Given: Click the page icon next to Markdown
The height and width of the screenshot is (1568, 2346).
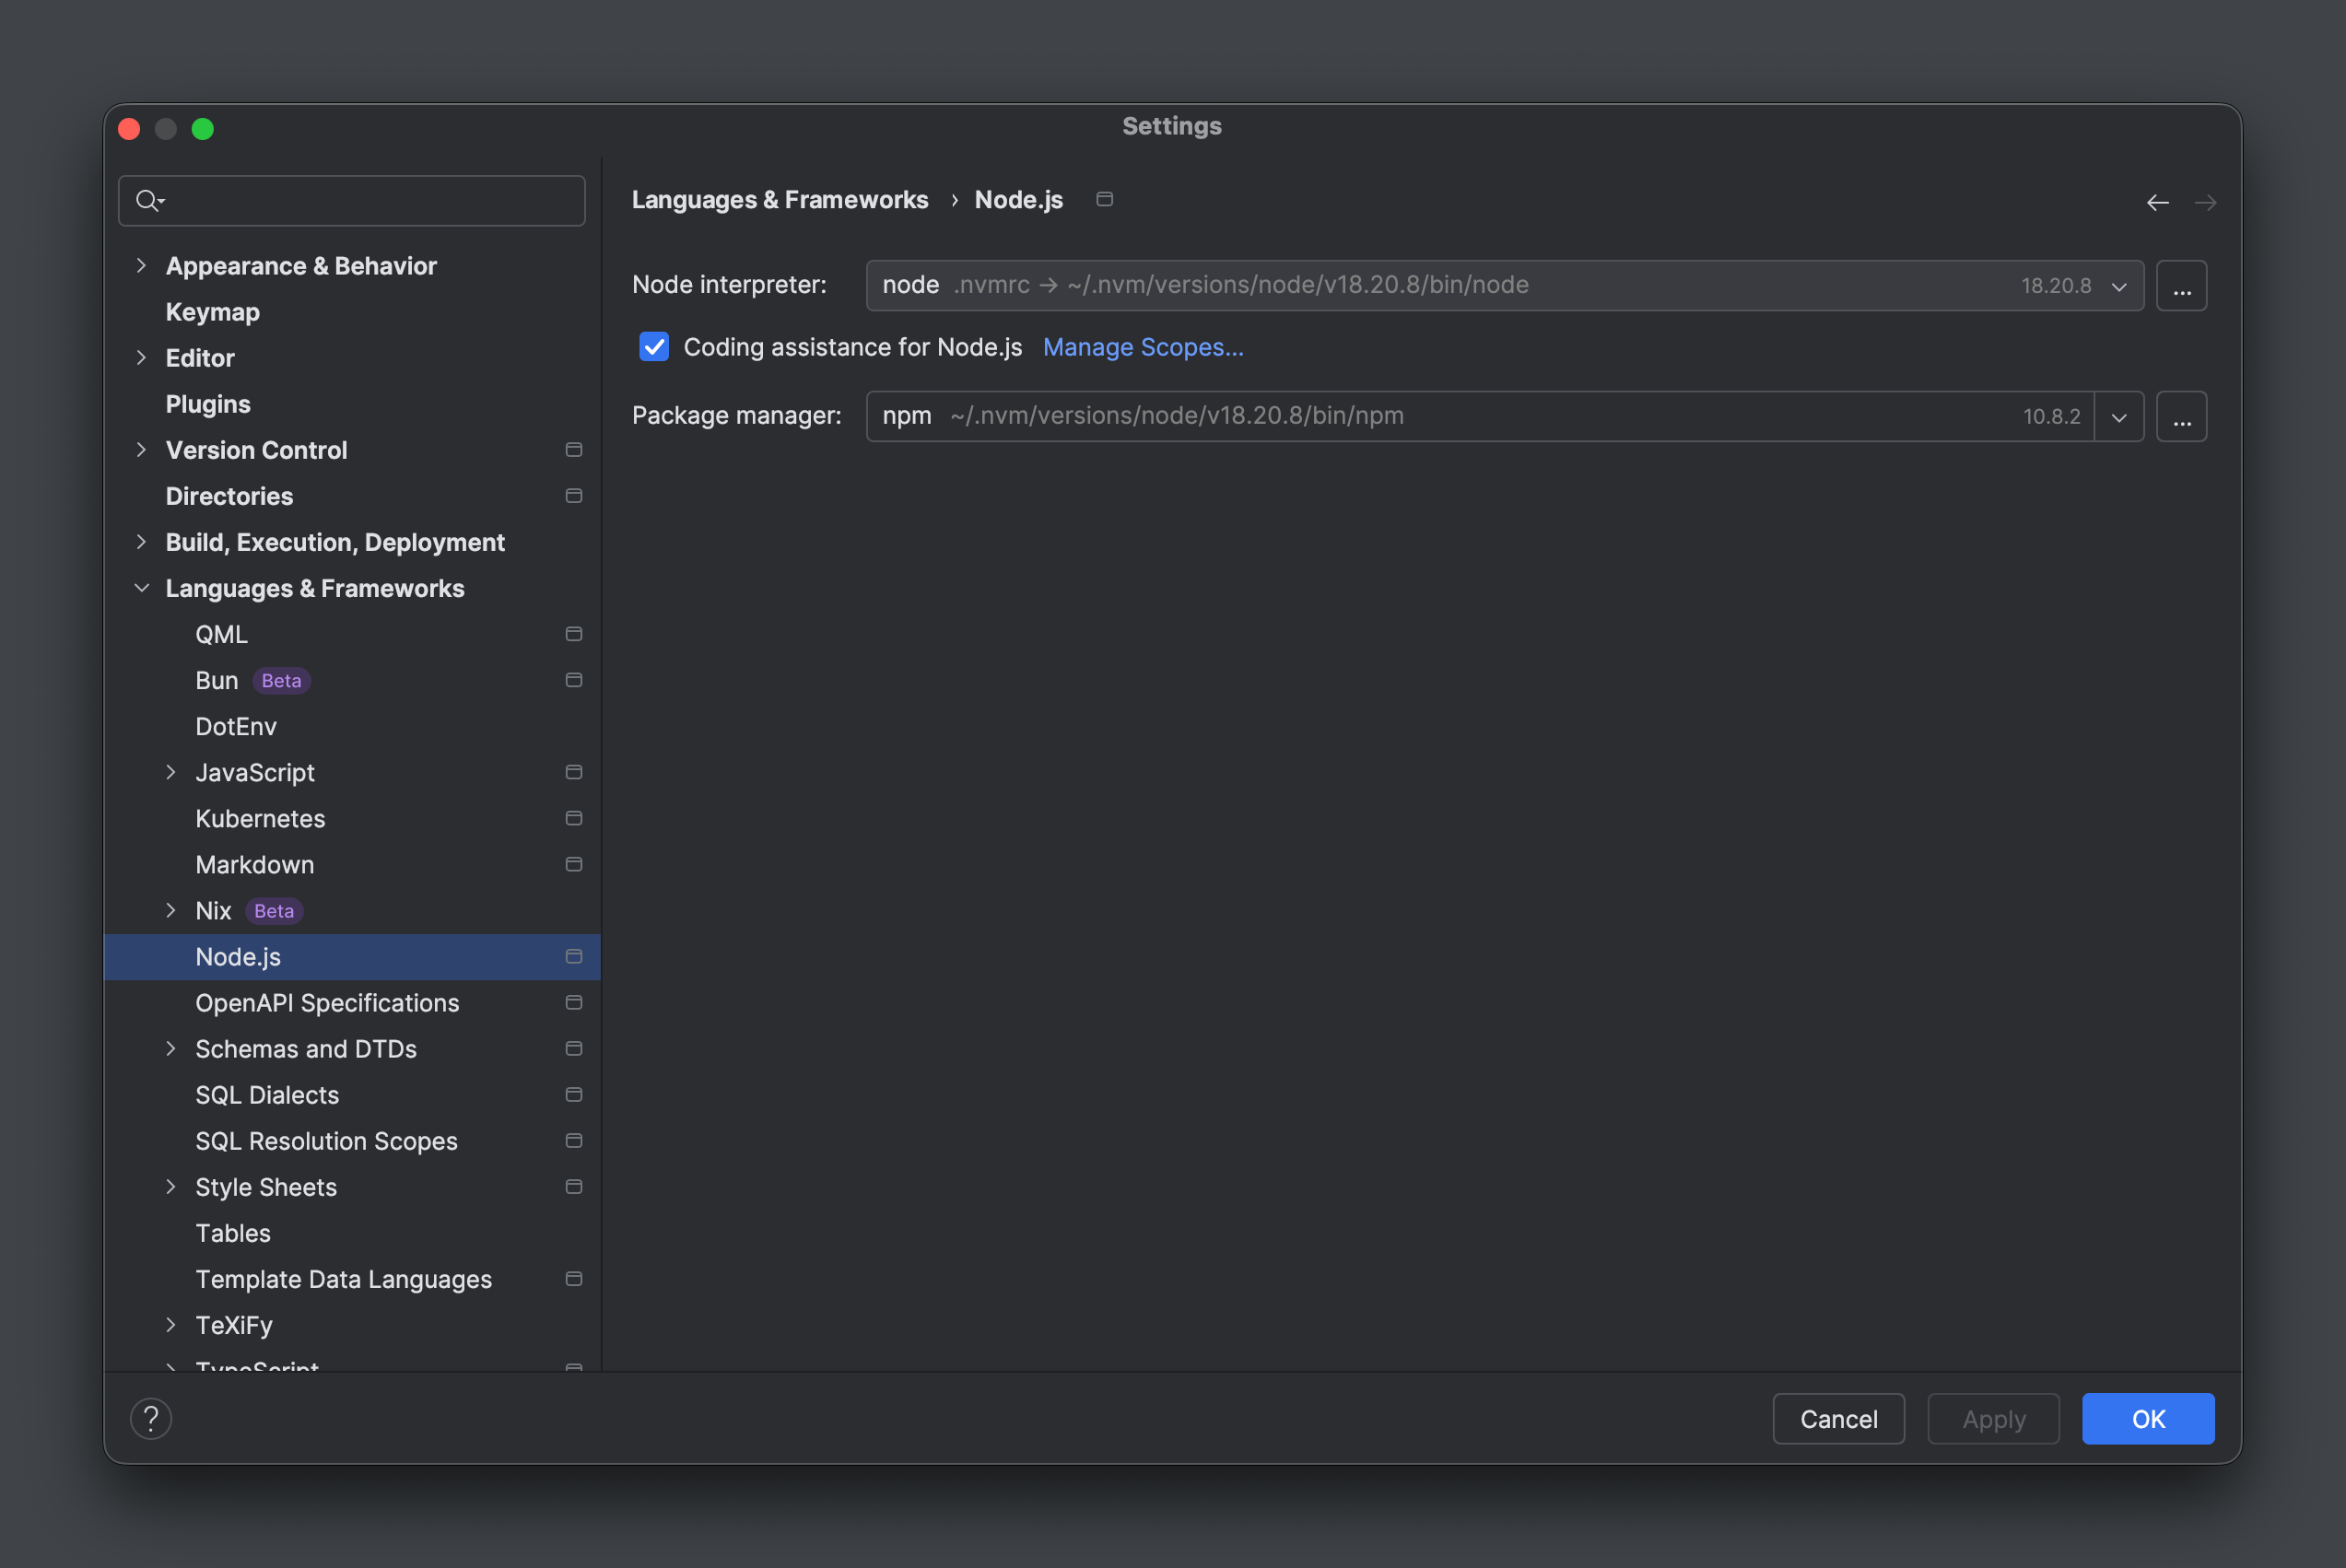Looking at the screenshot, I should click(574, 864).
